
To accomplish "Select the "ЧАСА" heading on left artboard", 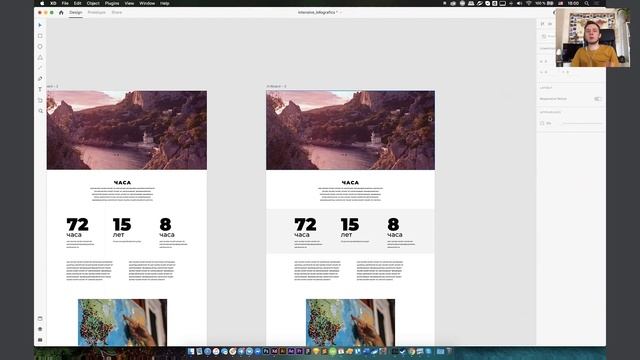I will click(122, 183).
